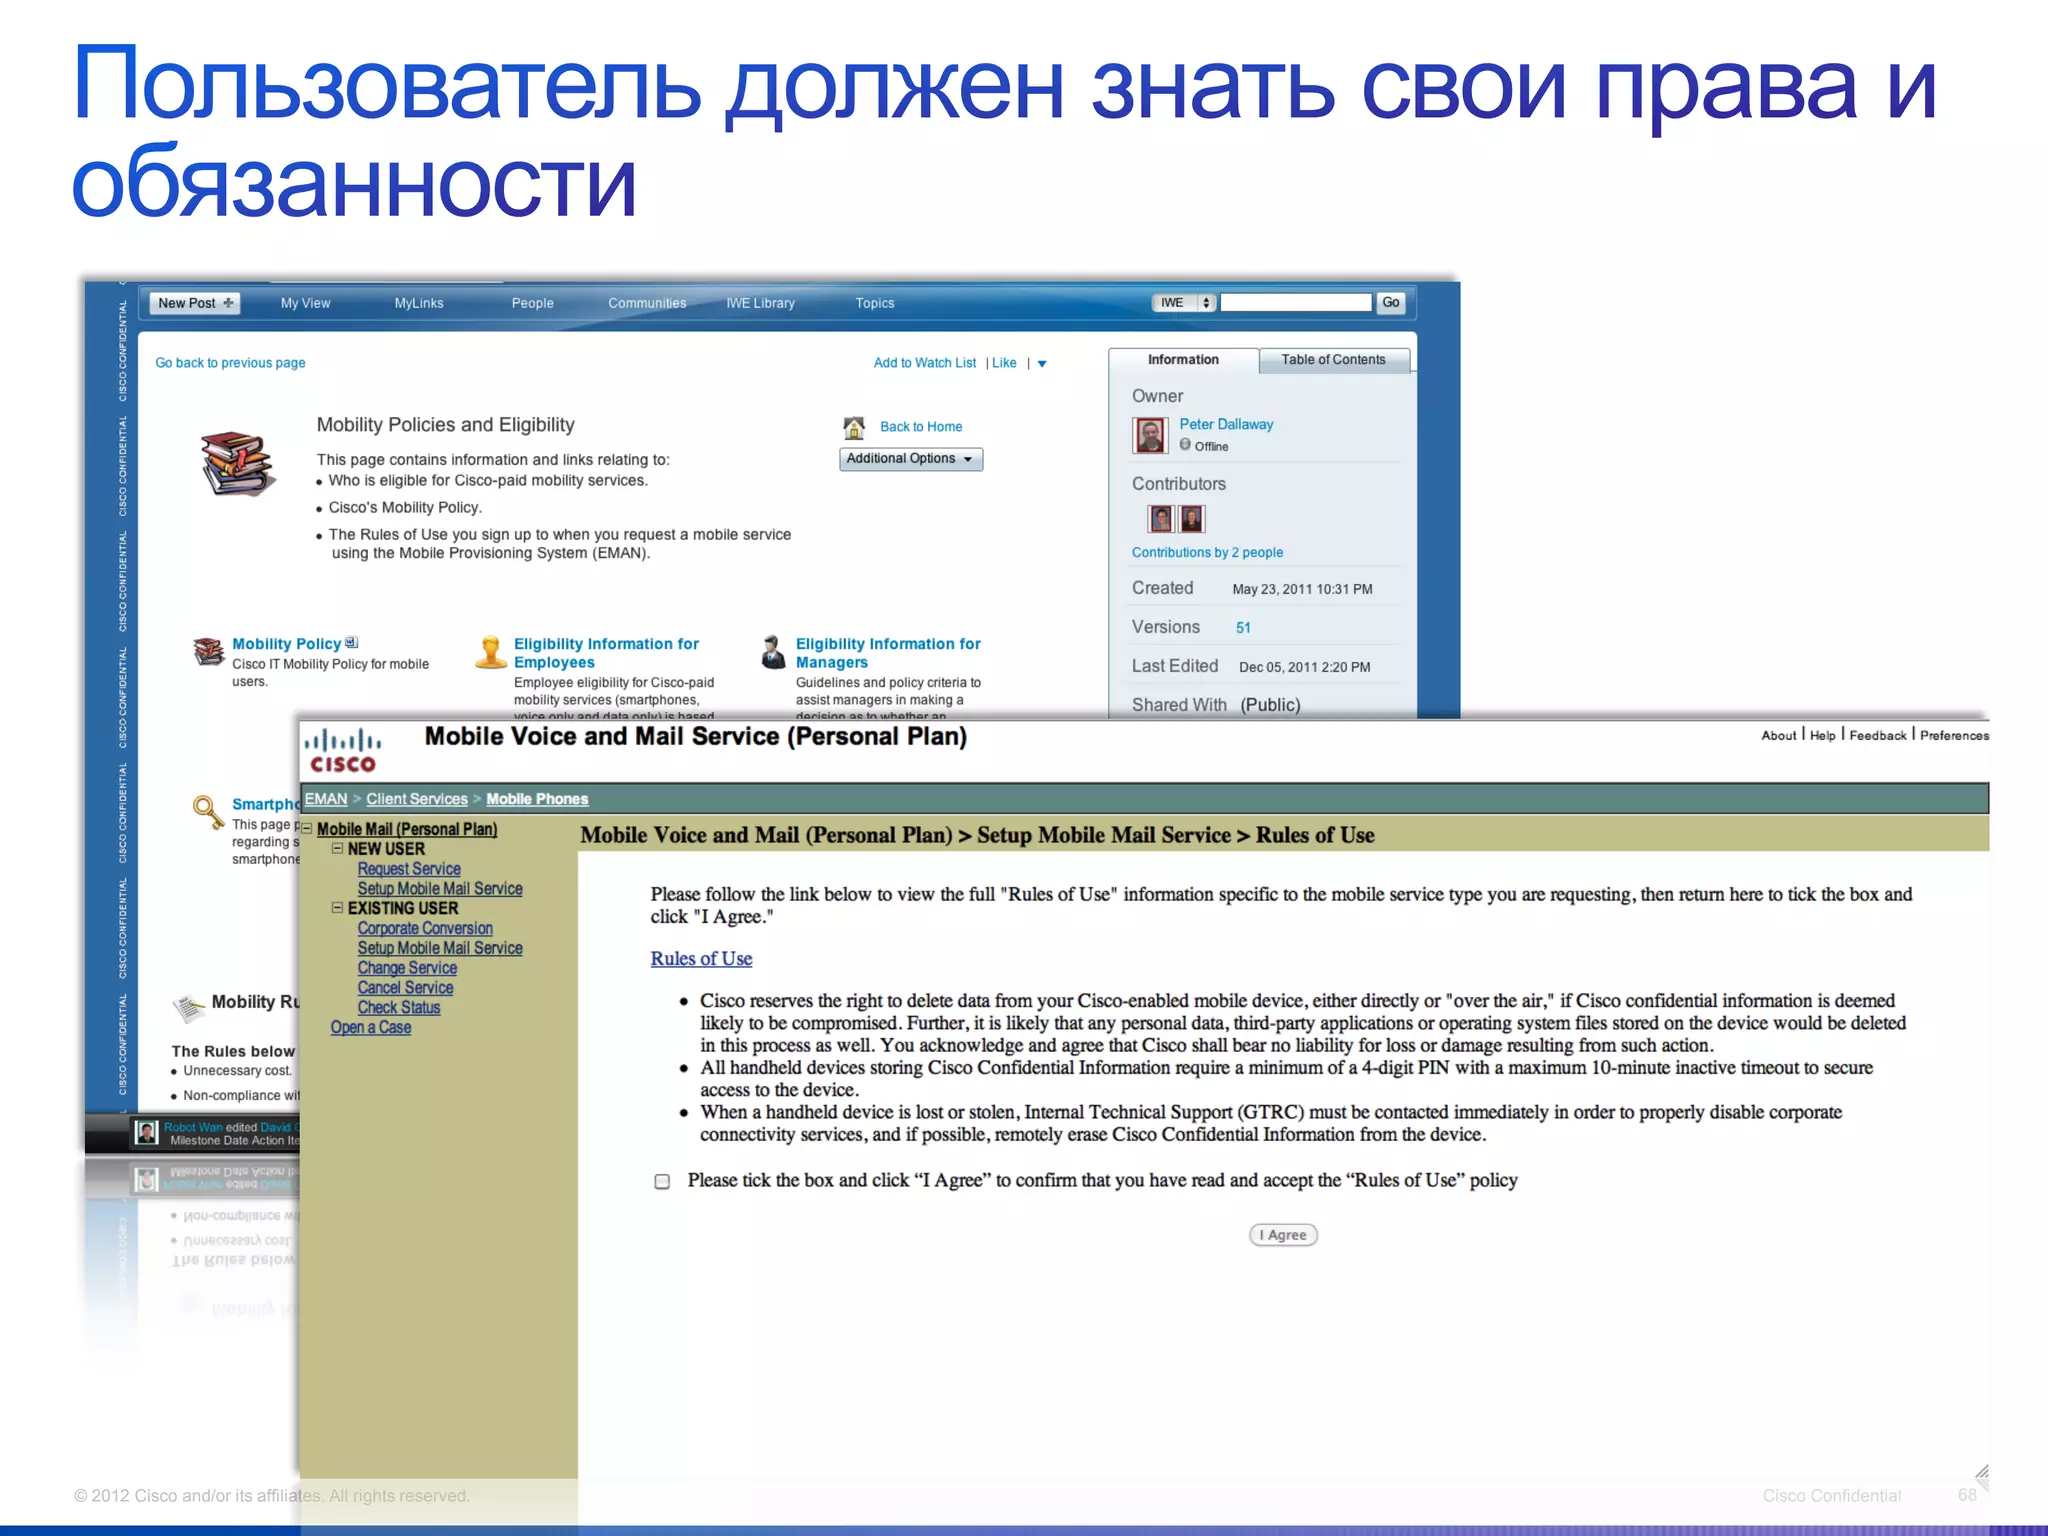Collapse the Mobile Mail (Personal Plan) tree node
This screenshot has height=1536, width=2048.
click(308, 829)
